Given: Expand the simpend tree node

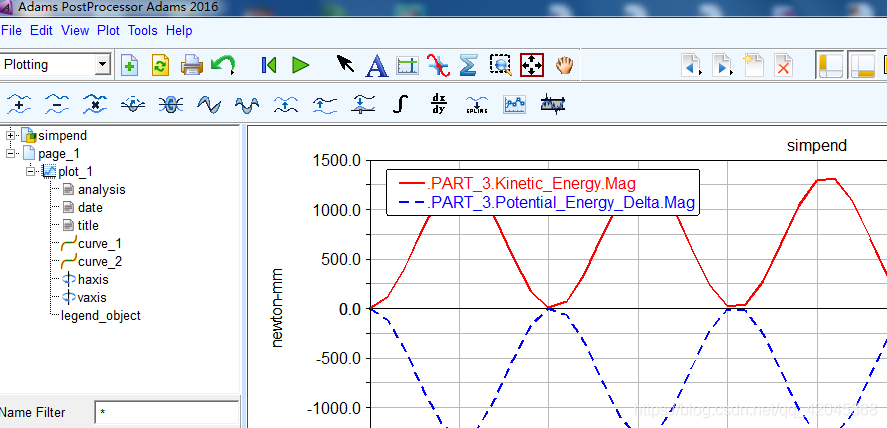Looking at the screenshot, I should click(11, 135).
